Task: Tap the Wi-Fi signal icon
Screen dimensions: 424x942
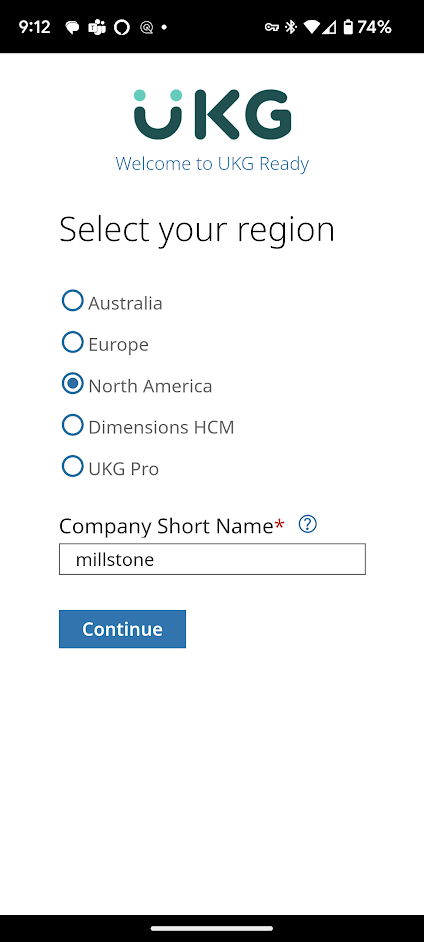Action: [311, 27]
